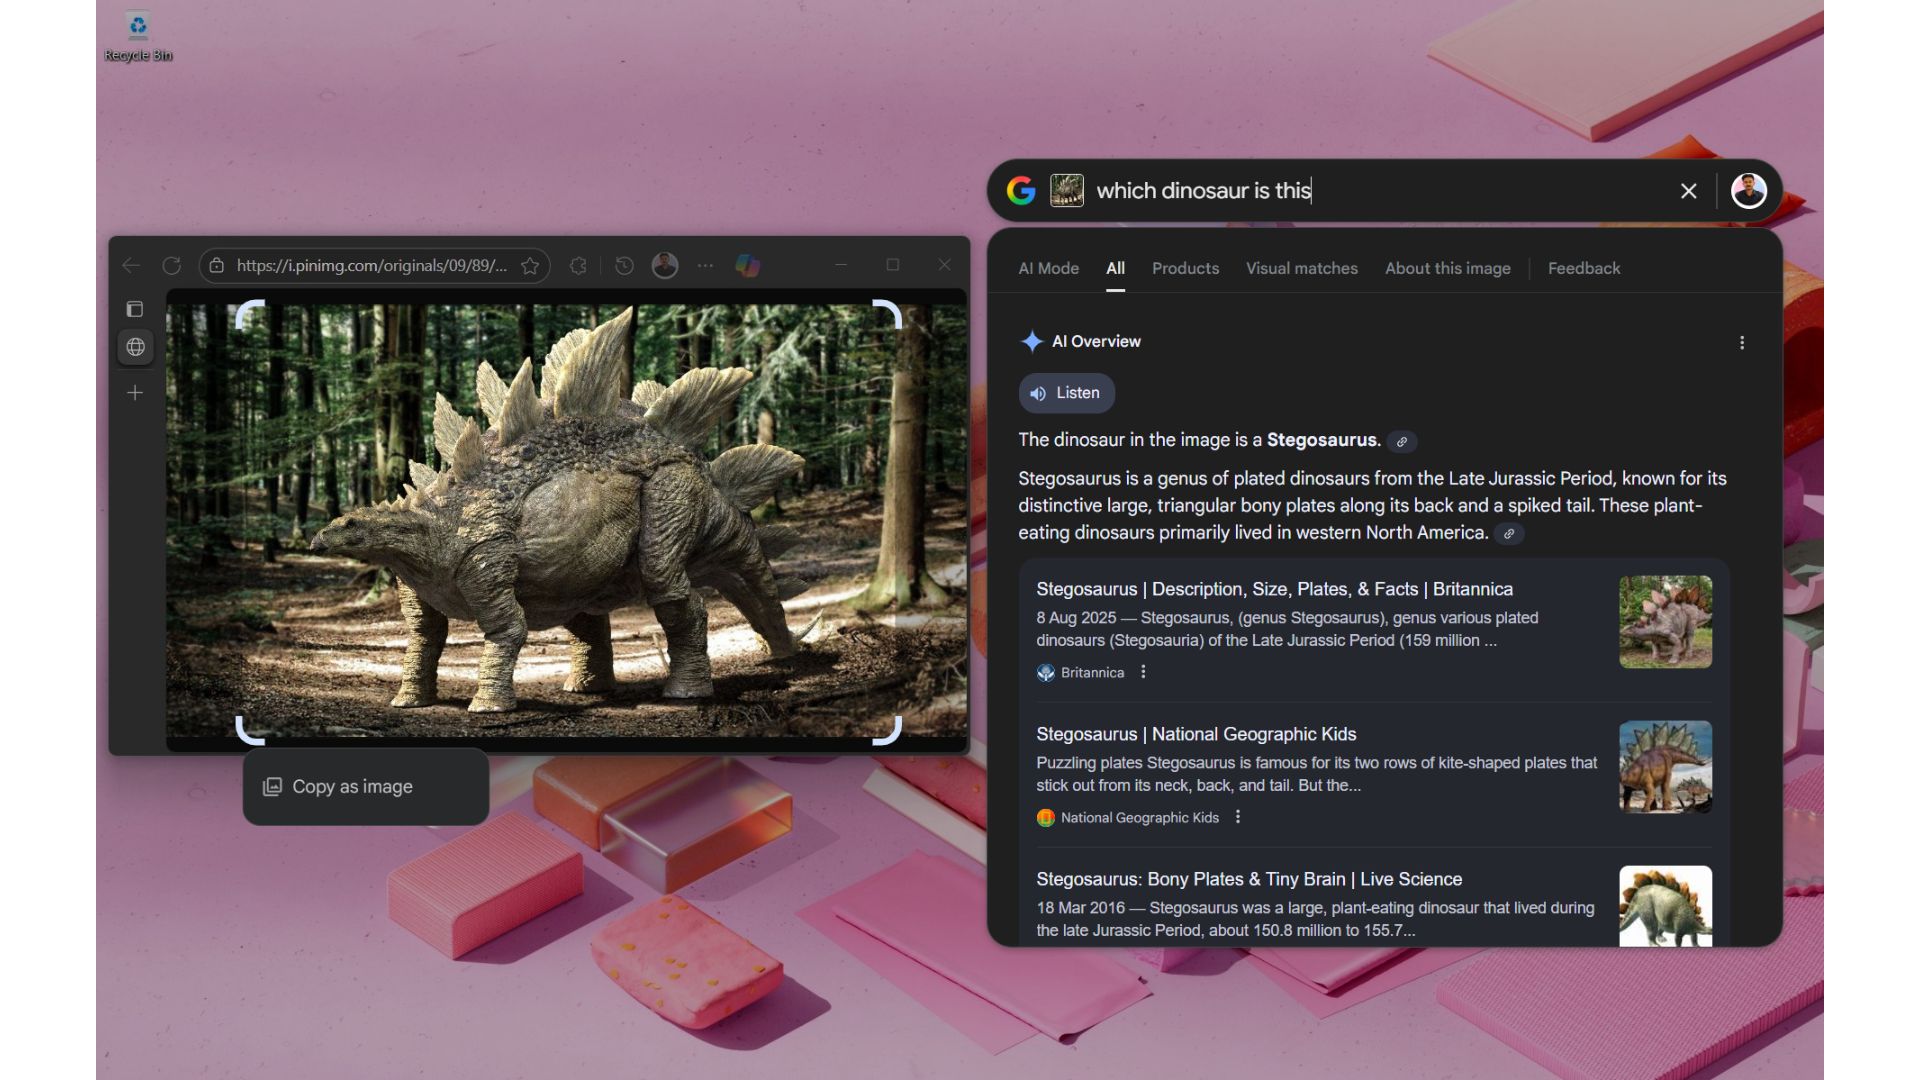Bookmark page with the star icon
Viewport: 1920px width, 1080px height.
pos(530,265)
